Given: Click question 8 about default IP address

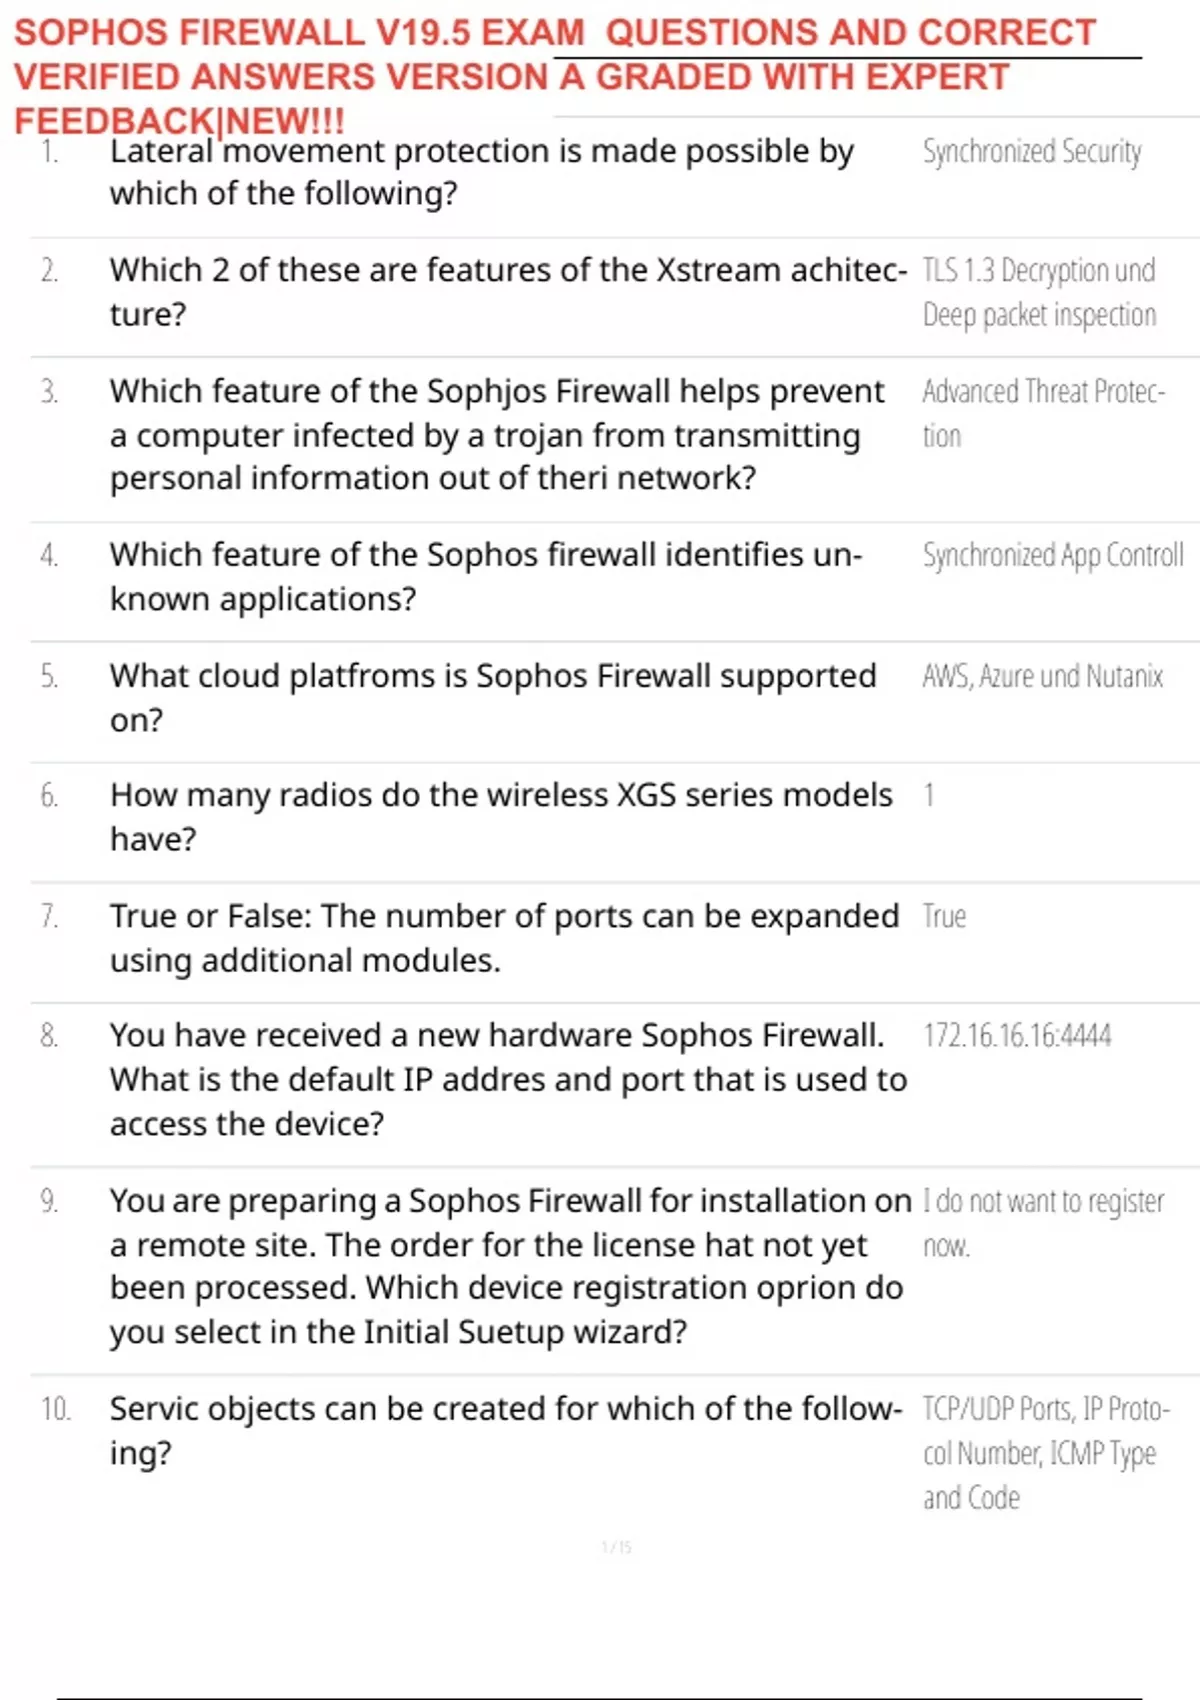Looking at the screenshot, I should pos(508,1079).
